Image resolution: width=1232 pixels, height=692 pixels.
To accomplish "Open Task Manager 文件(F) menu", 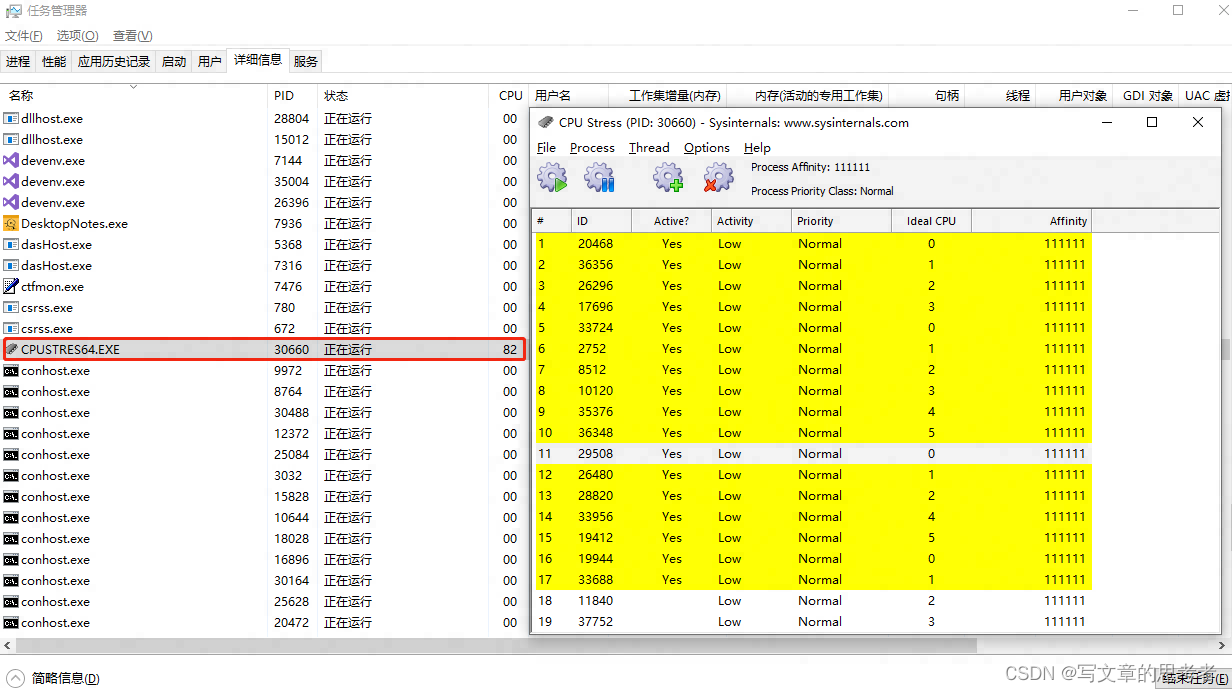I will coord(24,35).
